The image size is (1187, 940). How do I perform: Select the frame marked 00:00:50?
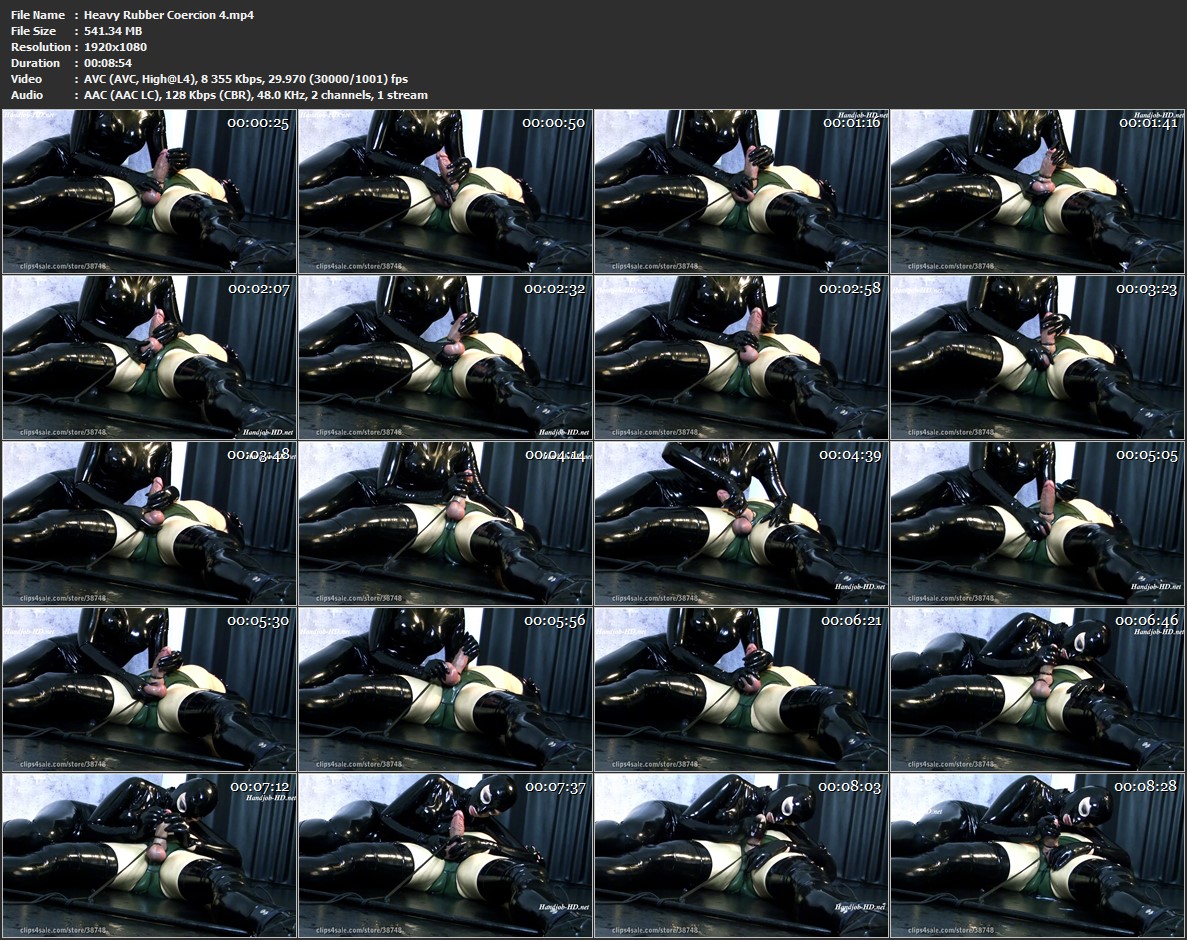coord(445,191)
